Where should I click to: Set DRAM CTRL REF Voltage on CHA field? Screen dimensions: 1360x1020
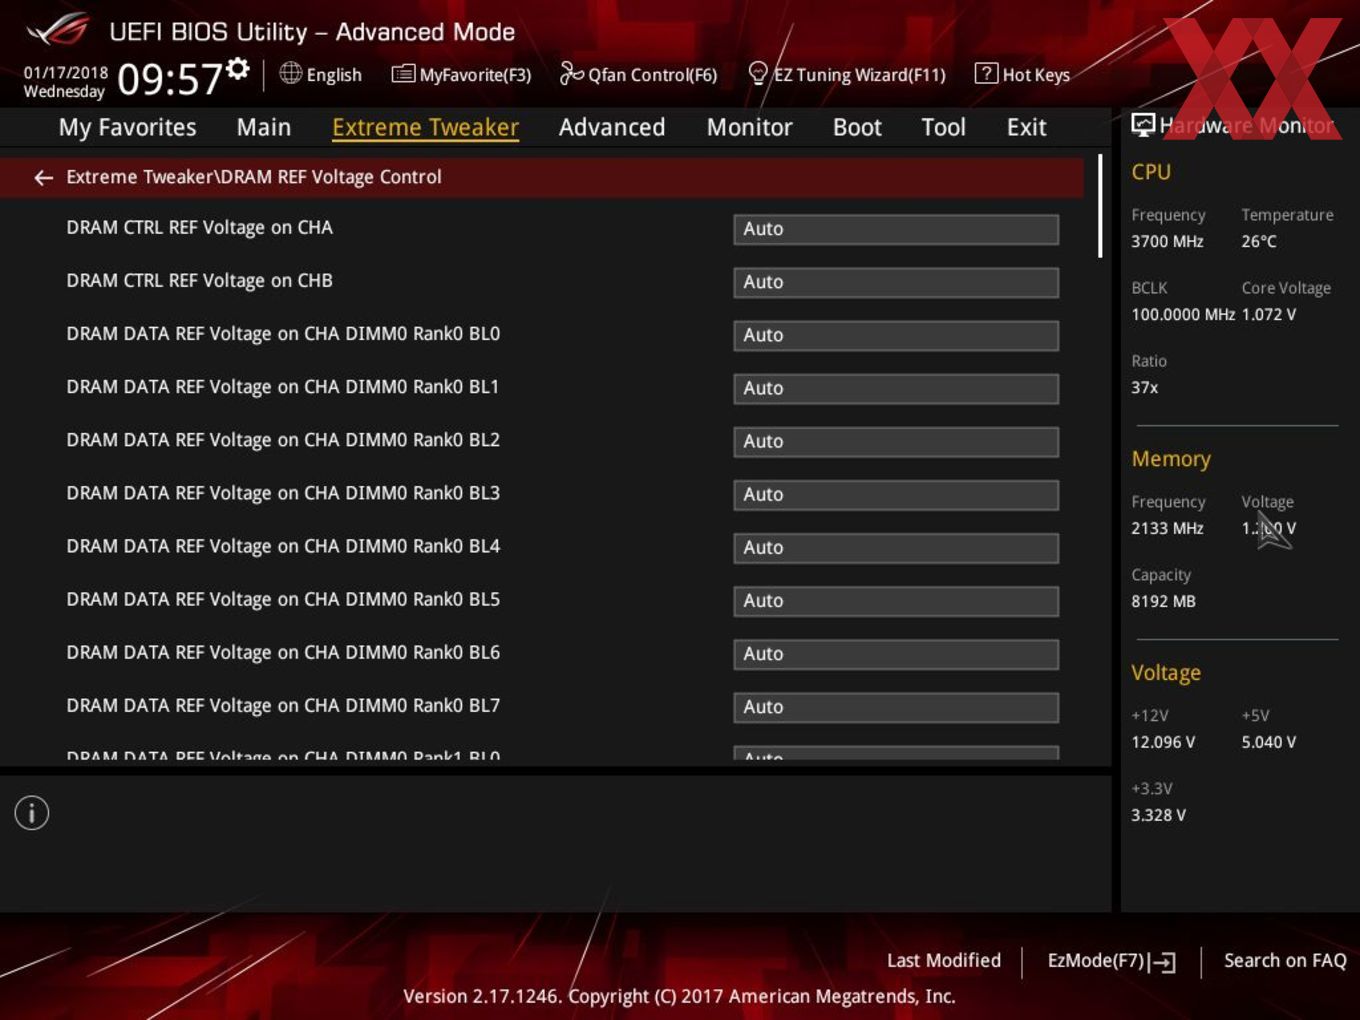click(896, 229)
